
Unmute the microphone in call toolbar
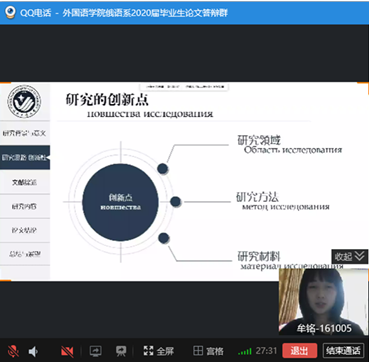(13, 351)
